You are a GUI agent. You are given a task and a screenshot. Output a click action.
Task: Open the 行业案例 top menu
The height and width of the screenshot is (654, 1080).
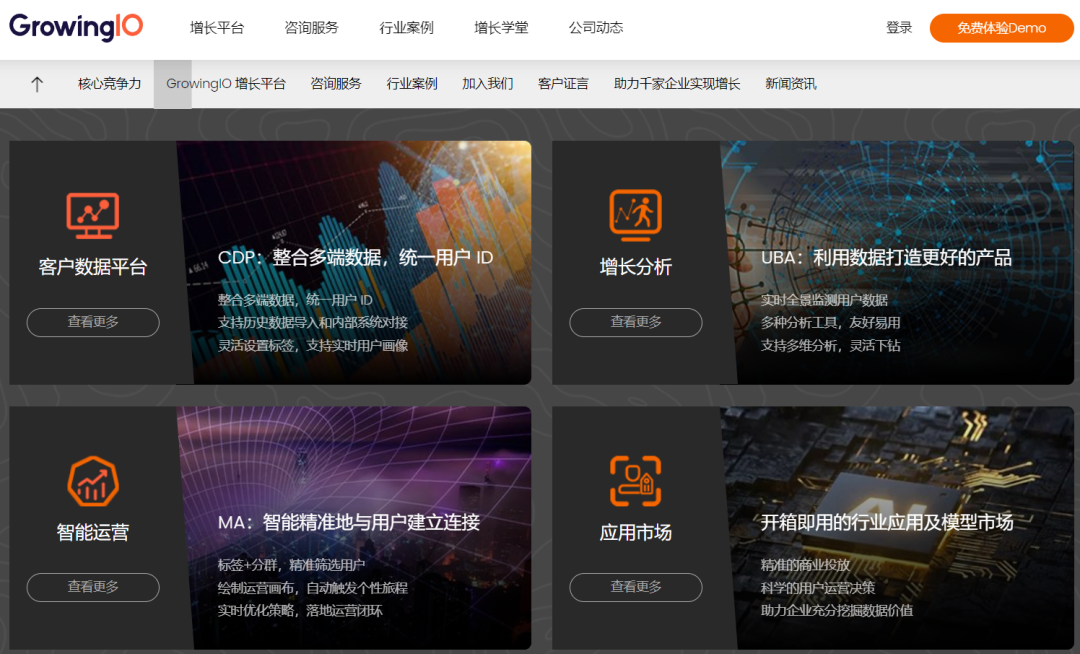point(406,28)
